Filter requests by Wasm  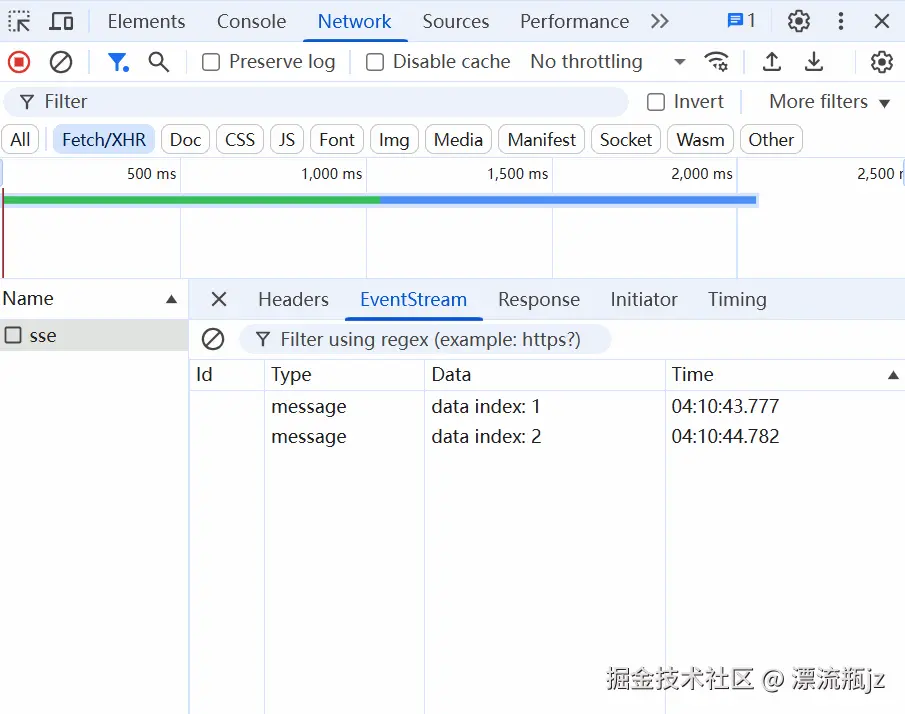coord(700,140)
